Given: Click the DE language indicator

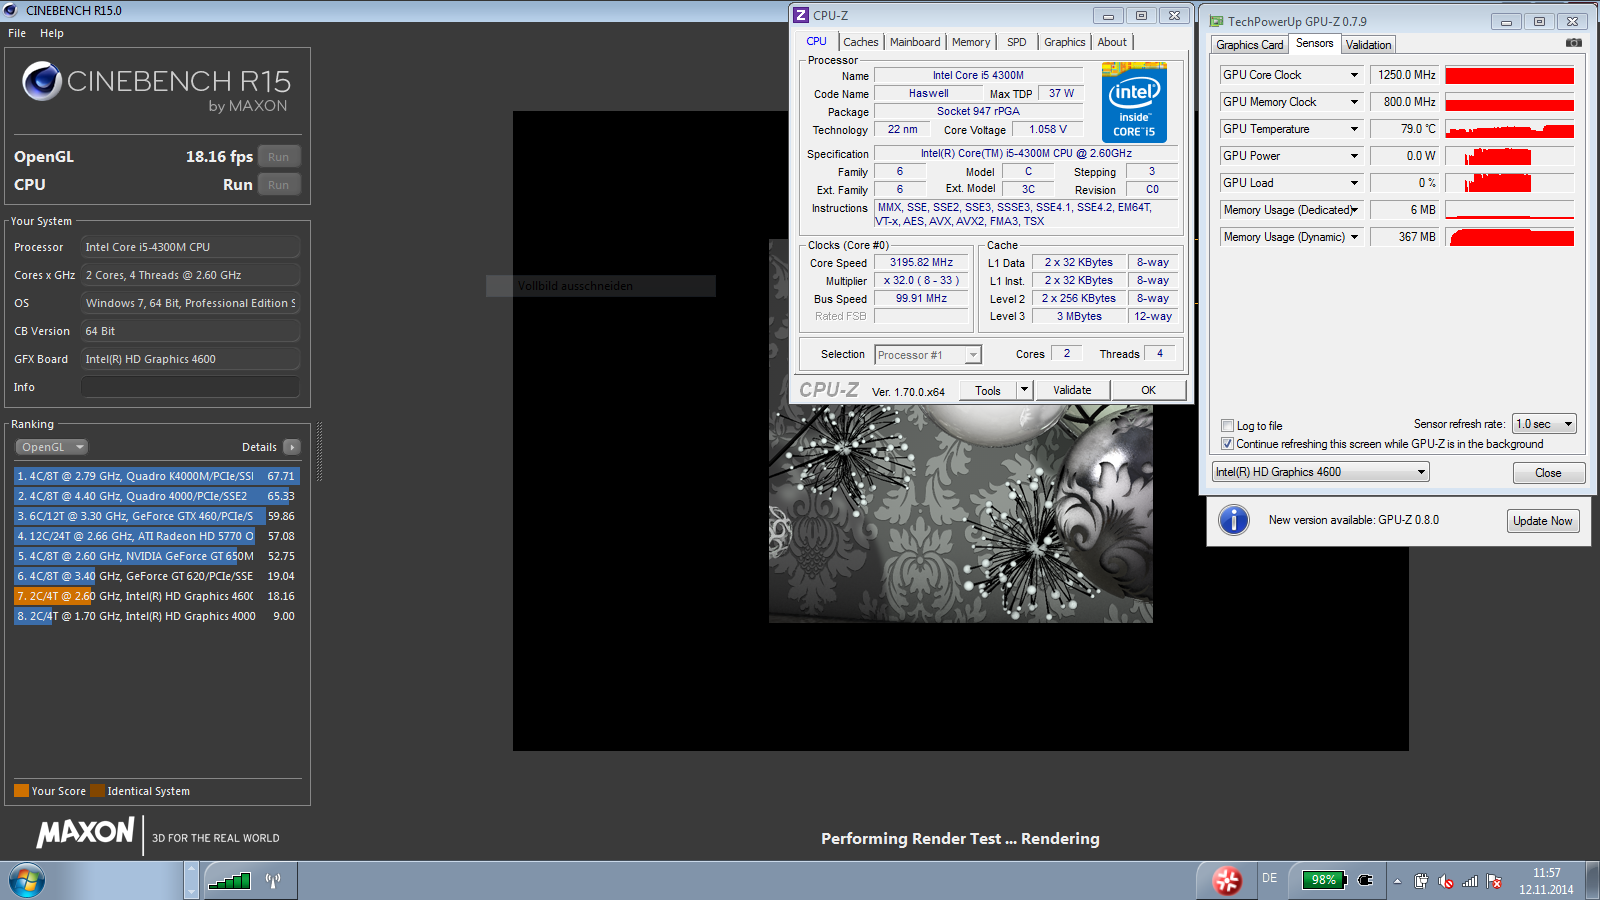Looking at the screenshot, I should coord(1270,878).
